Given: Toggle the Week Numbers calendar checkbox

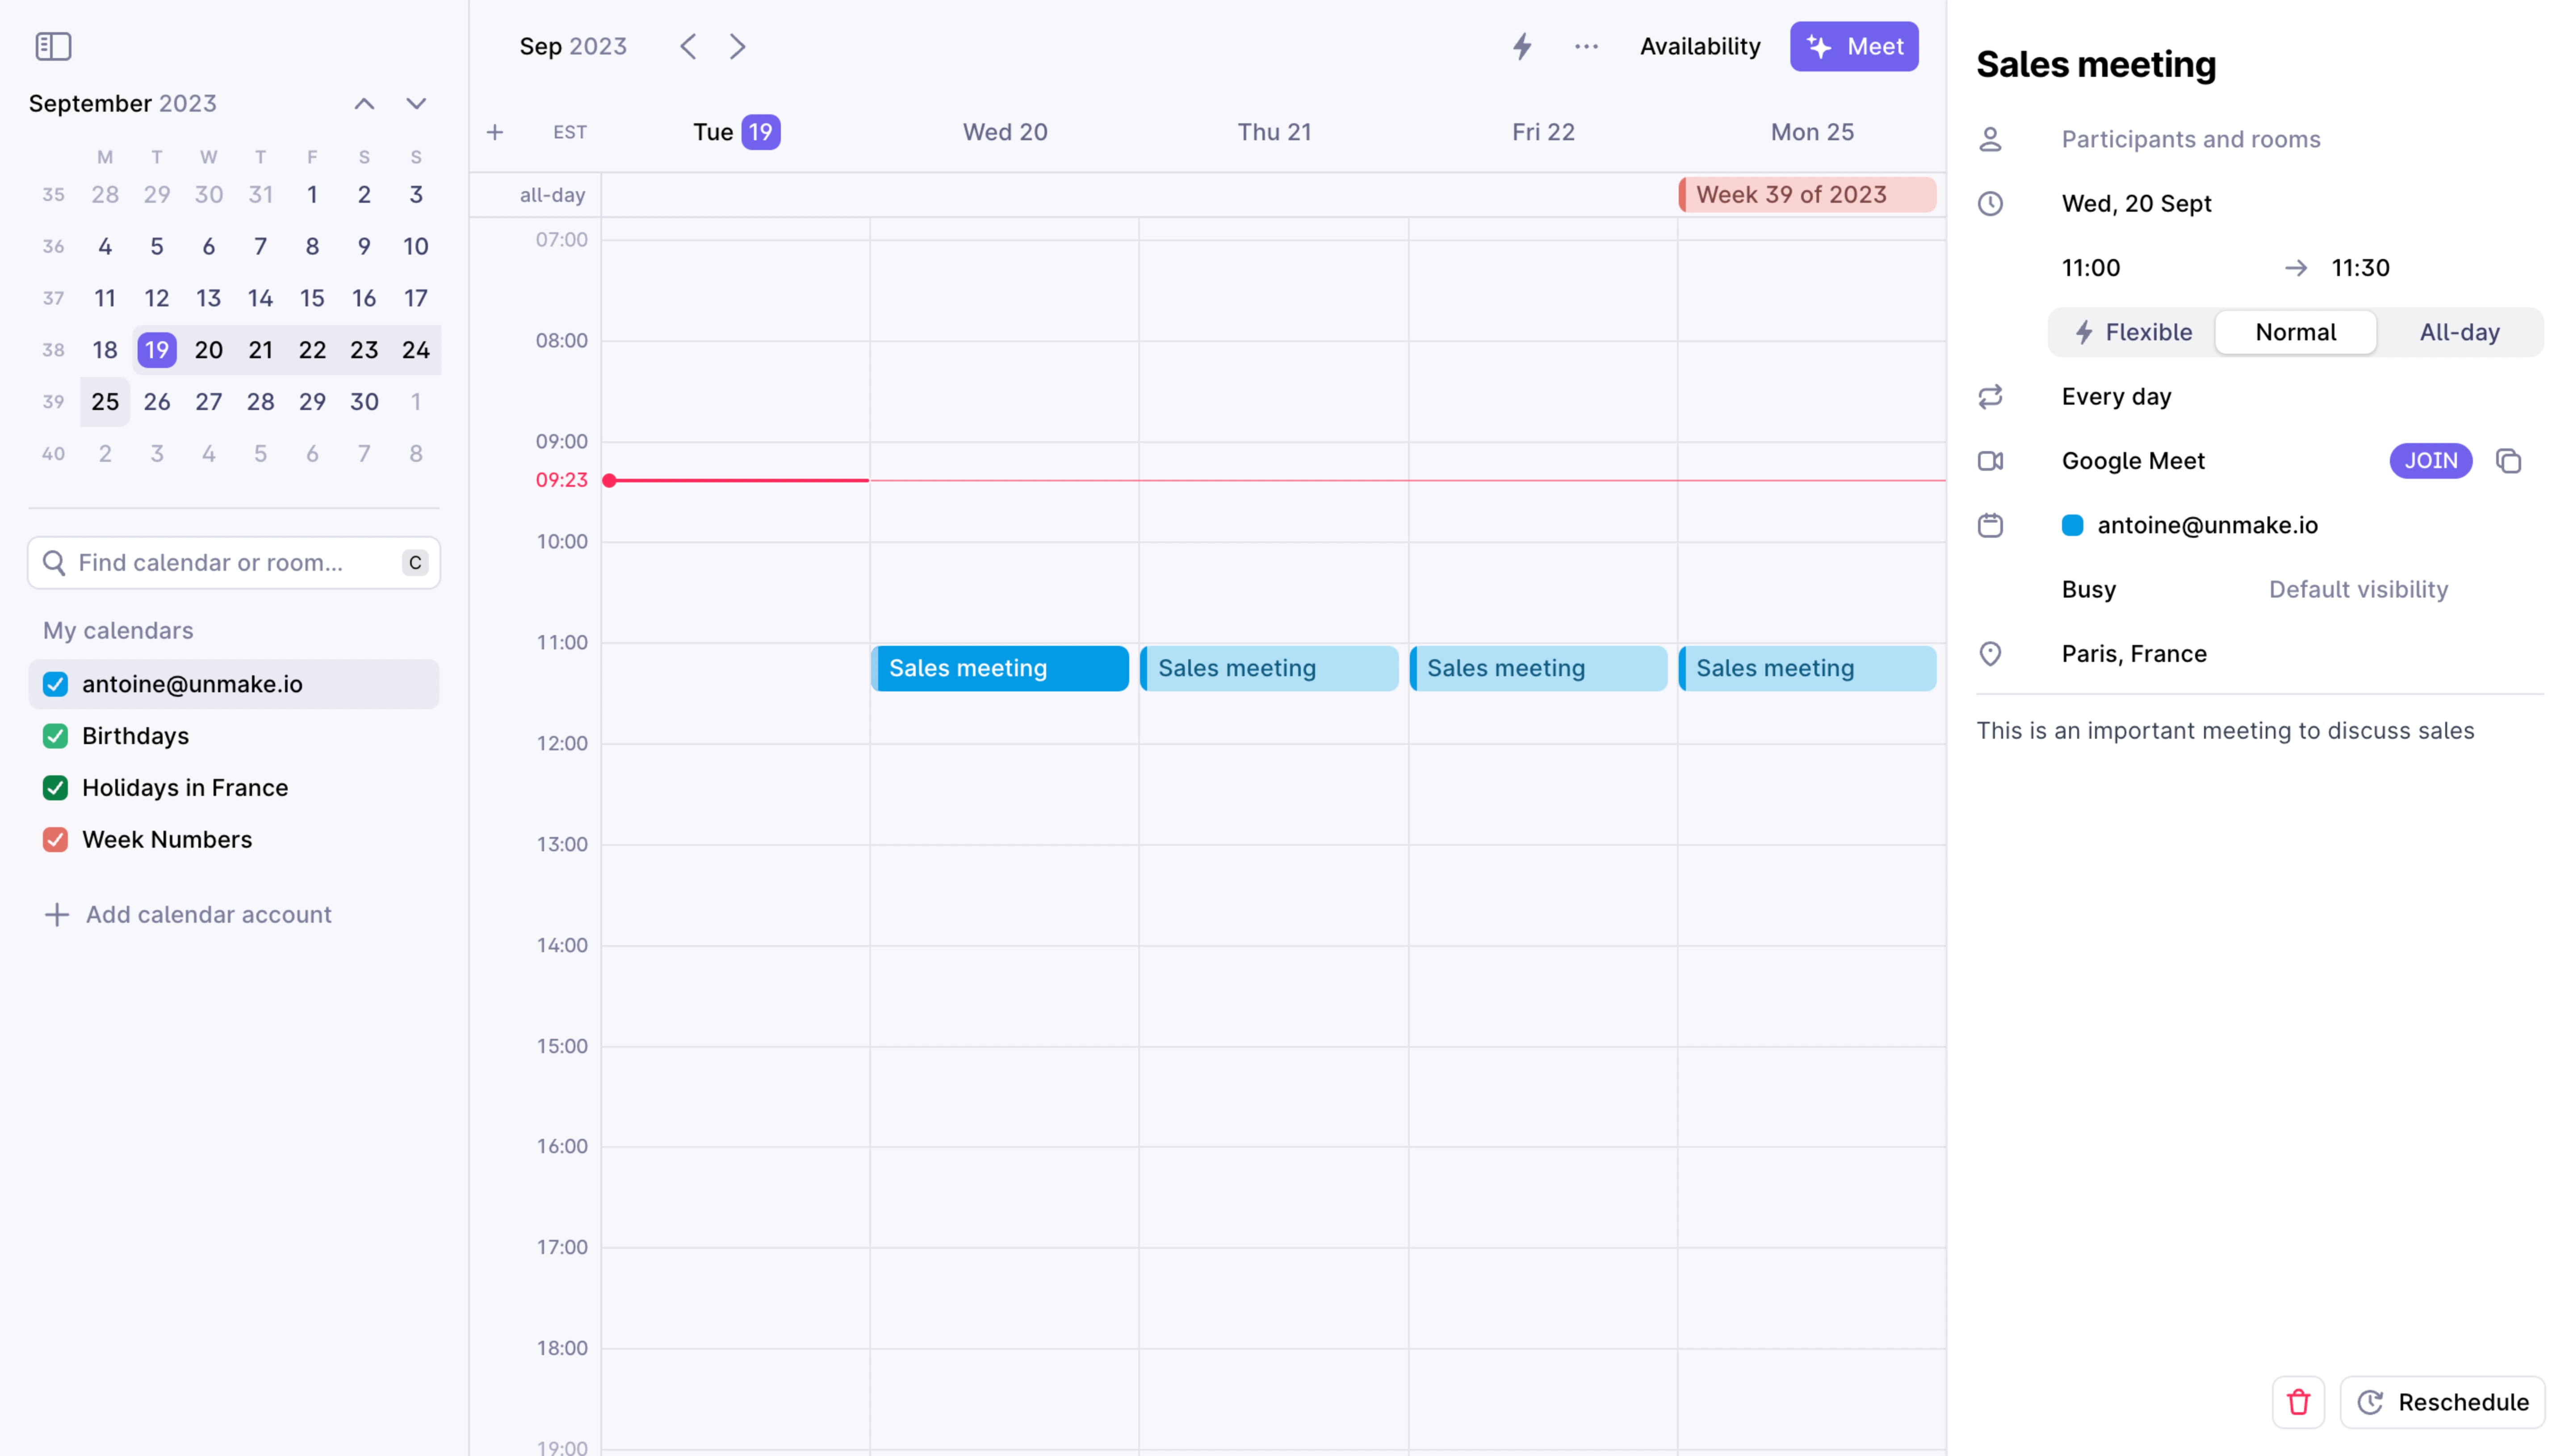Looking at the screenshot, I should [x=55, y=840].
